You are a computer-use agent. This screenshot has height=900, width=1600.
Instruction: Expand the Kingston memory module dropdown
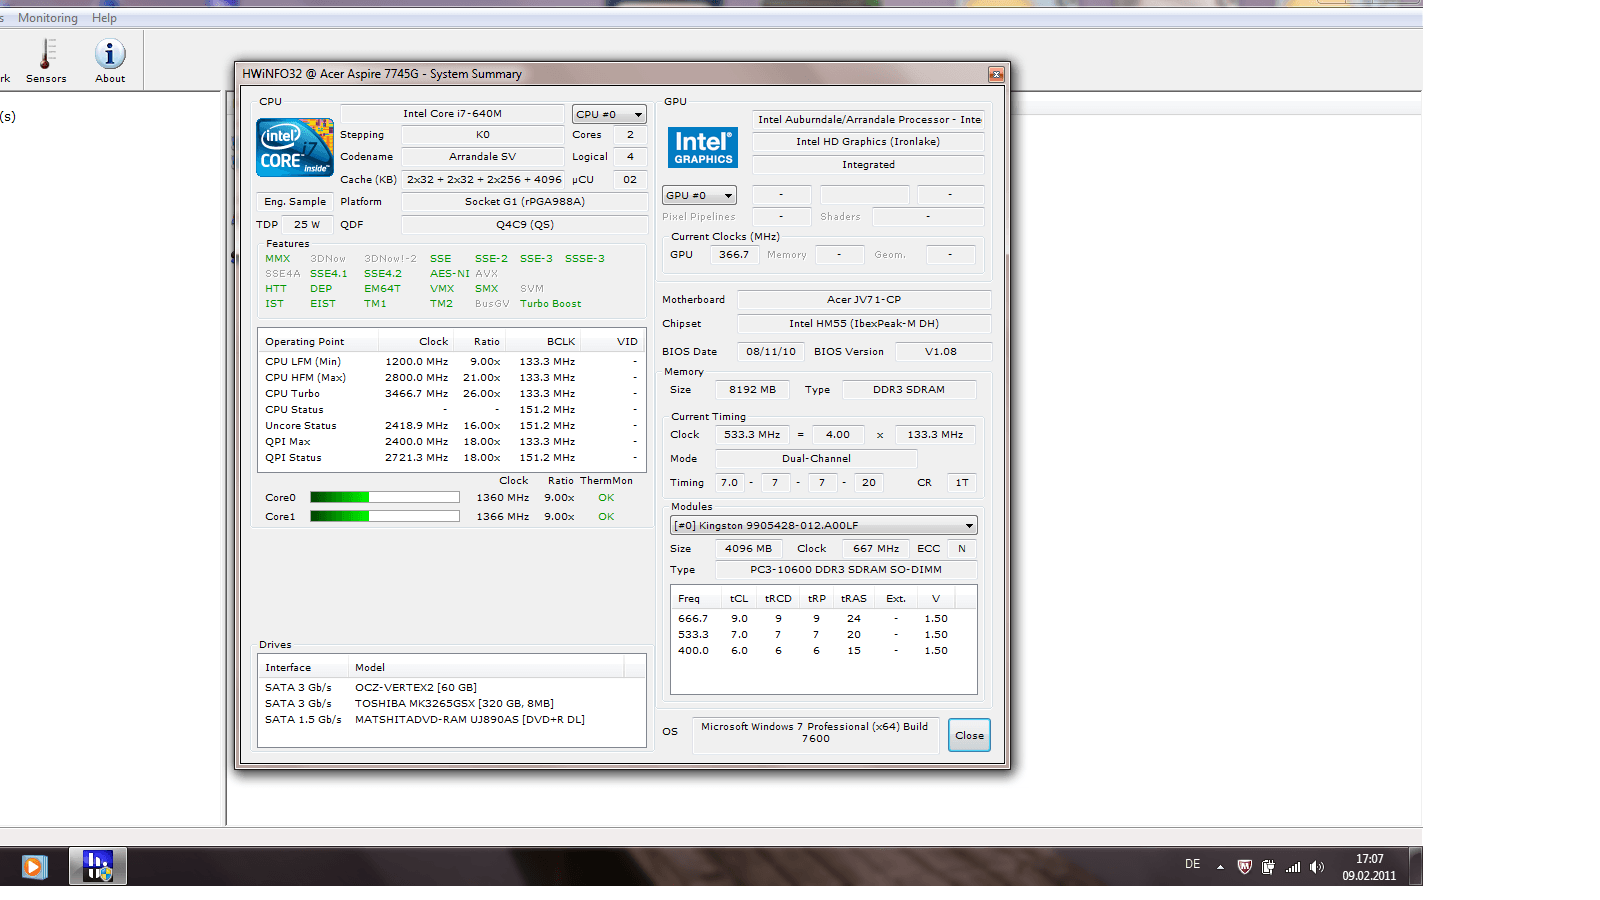pos(824,525)
